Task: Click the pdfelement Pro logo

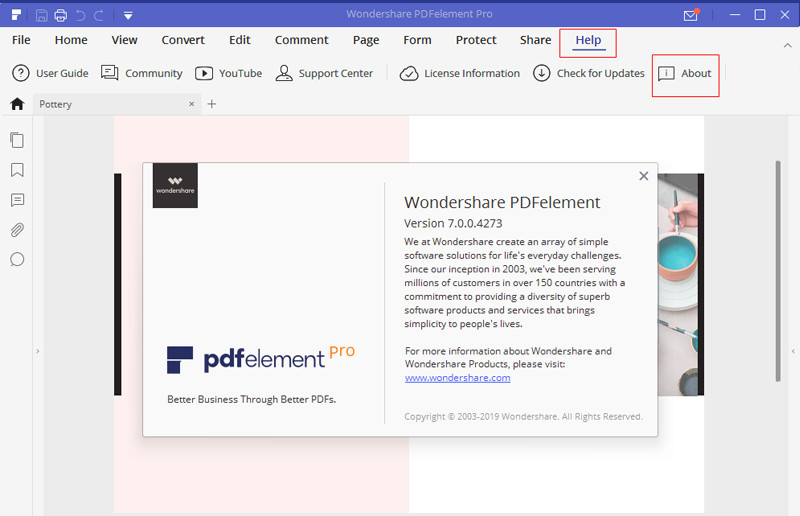Action: [261, 359]
